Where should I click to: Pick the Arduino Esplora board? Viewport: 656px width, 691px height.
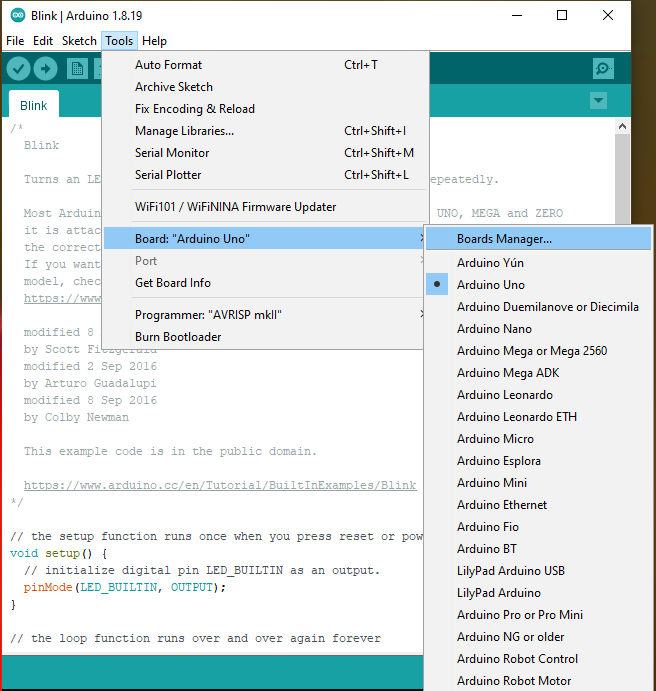(x=538, y=461)
